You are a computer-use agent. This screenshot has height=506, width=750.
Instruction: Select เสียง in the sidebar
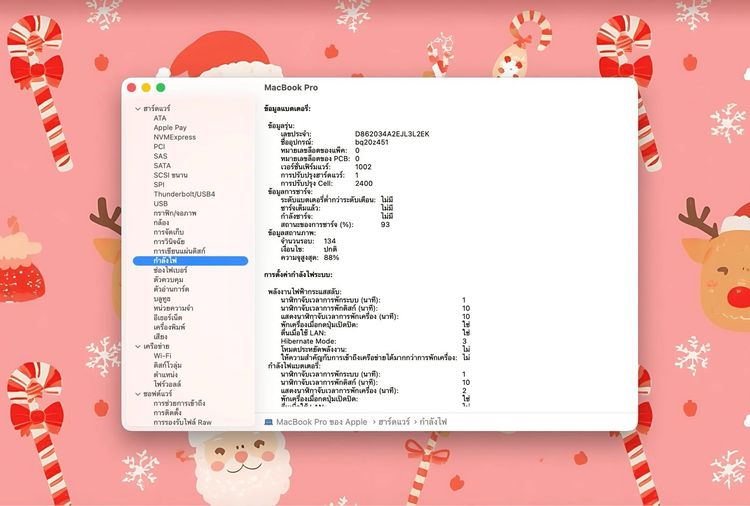[160, 337]
